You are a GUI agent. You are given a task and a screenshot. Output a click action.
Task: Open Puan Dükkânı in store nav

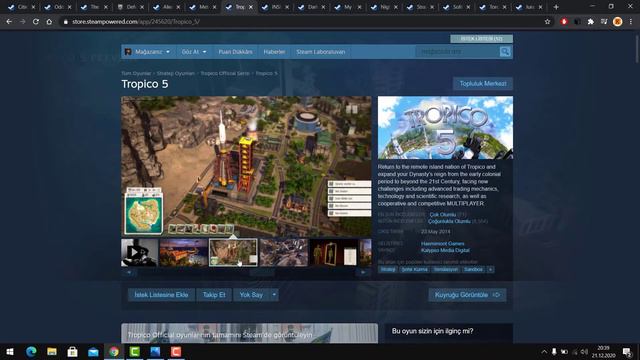(x=235, y=52)
